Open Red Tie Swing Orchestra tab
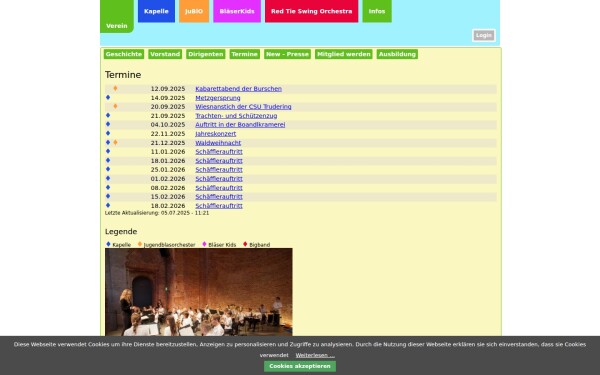The image size is (600, 375). [311, 11]
